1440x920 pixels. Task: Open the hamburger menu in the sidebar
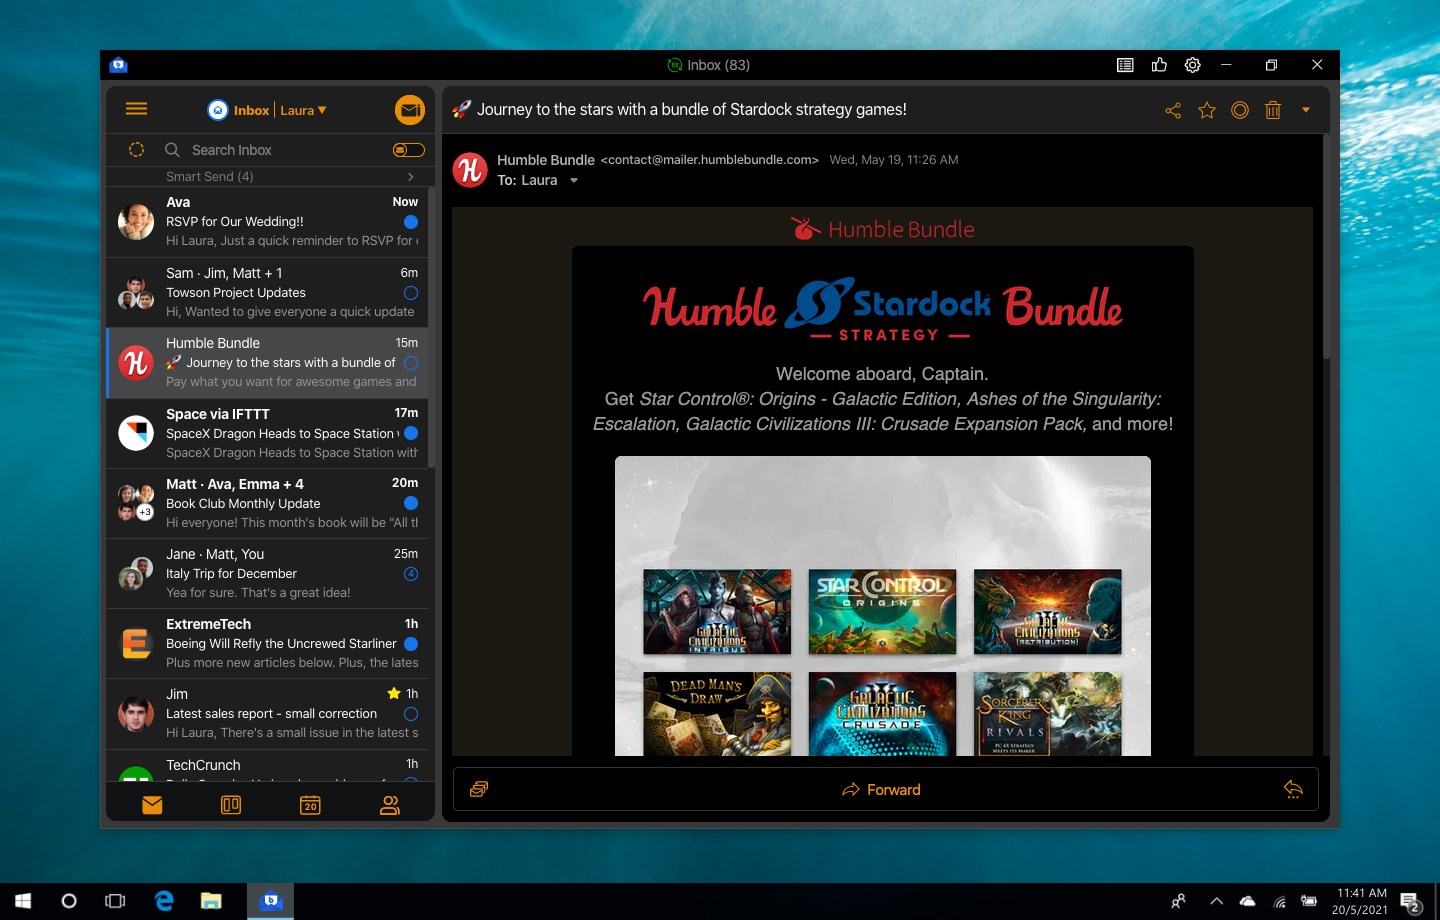pos(137,109)
